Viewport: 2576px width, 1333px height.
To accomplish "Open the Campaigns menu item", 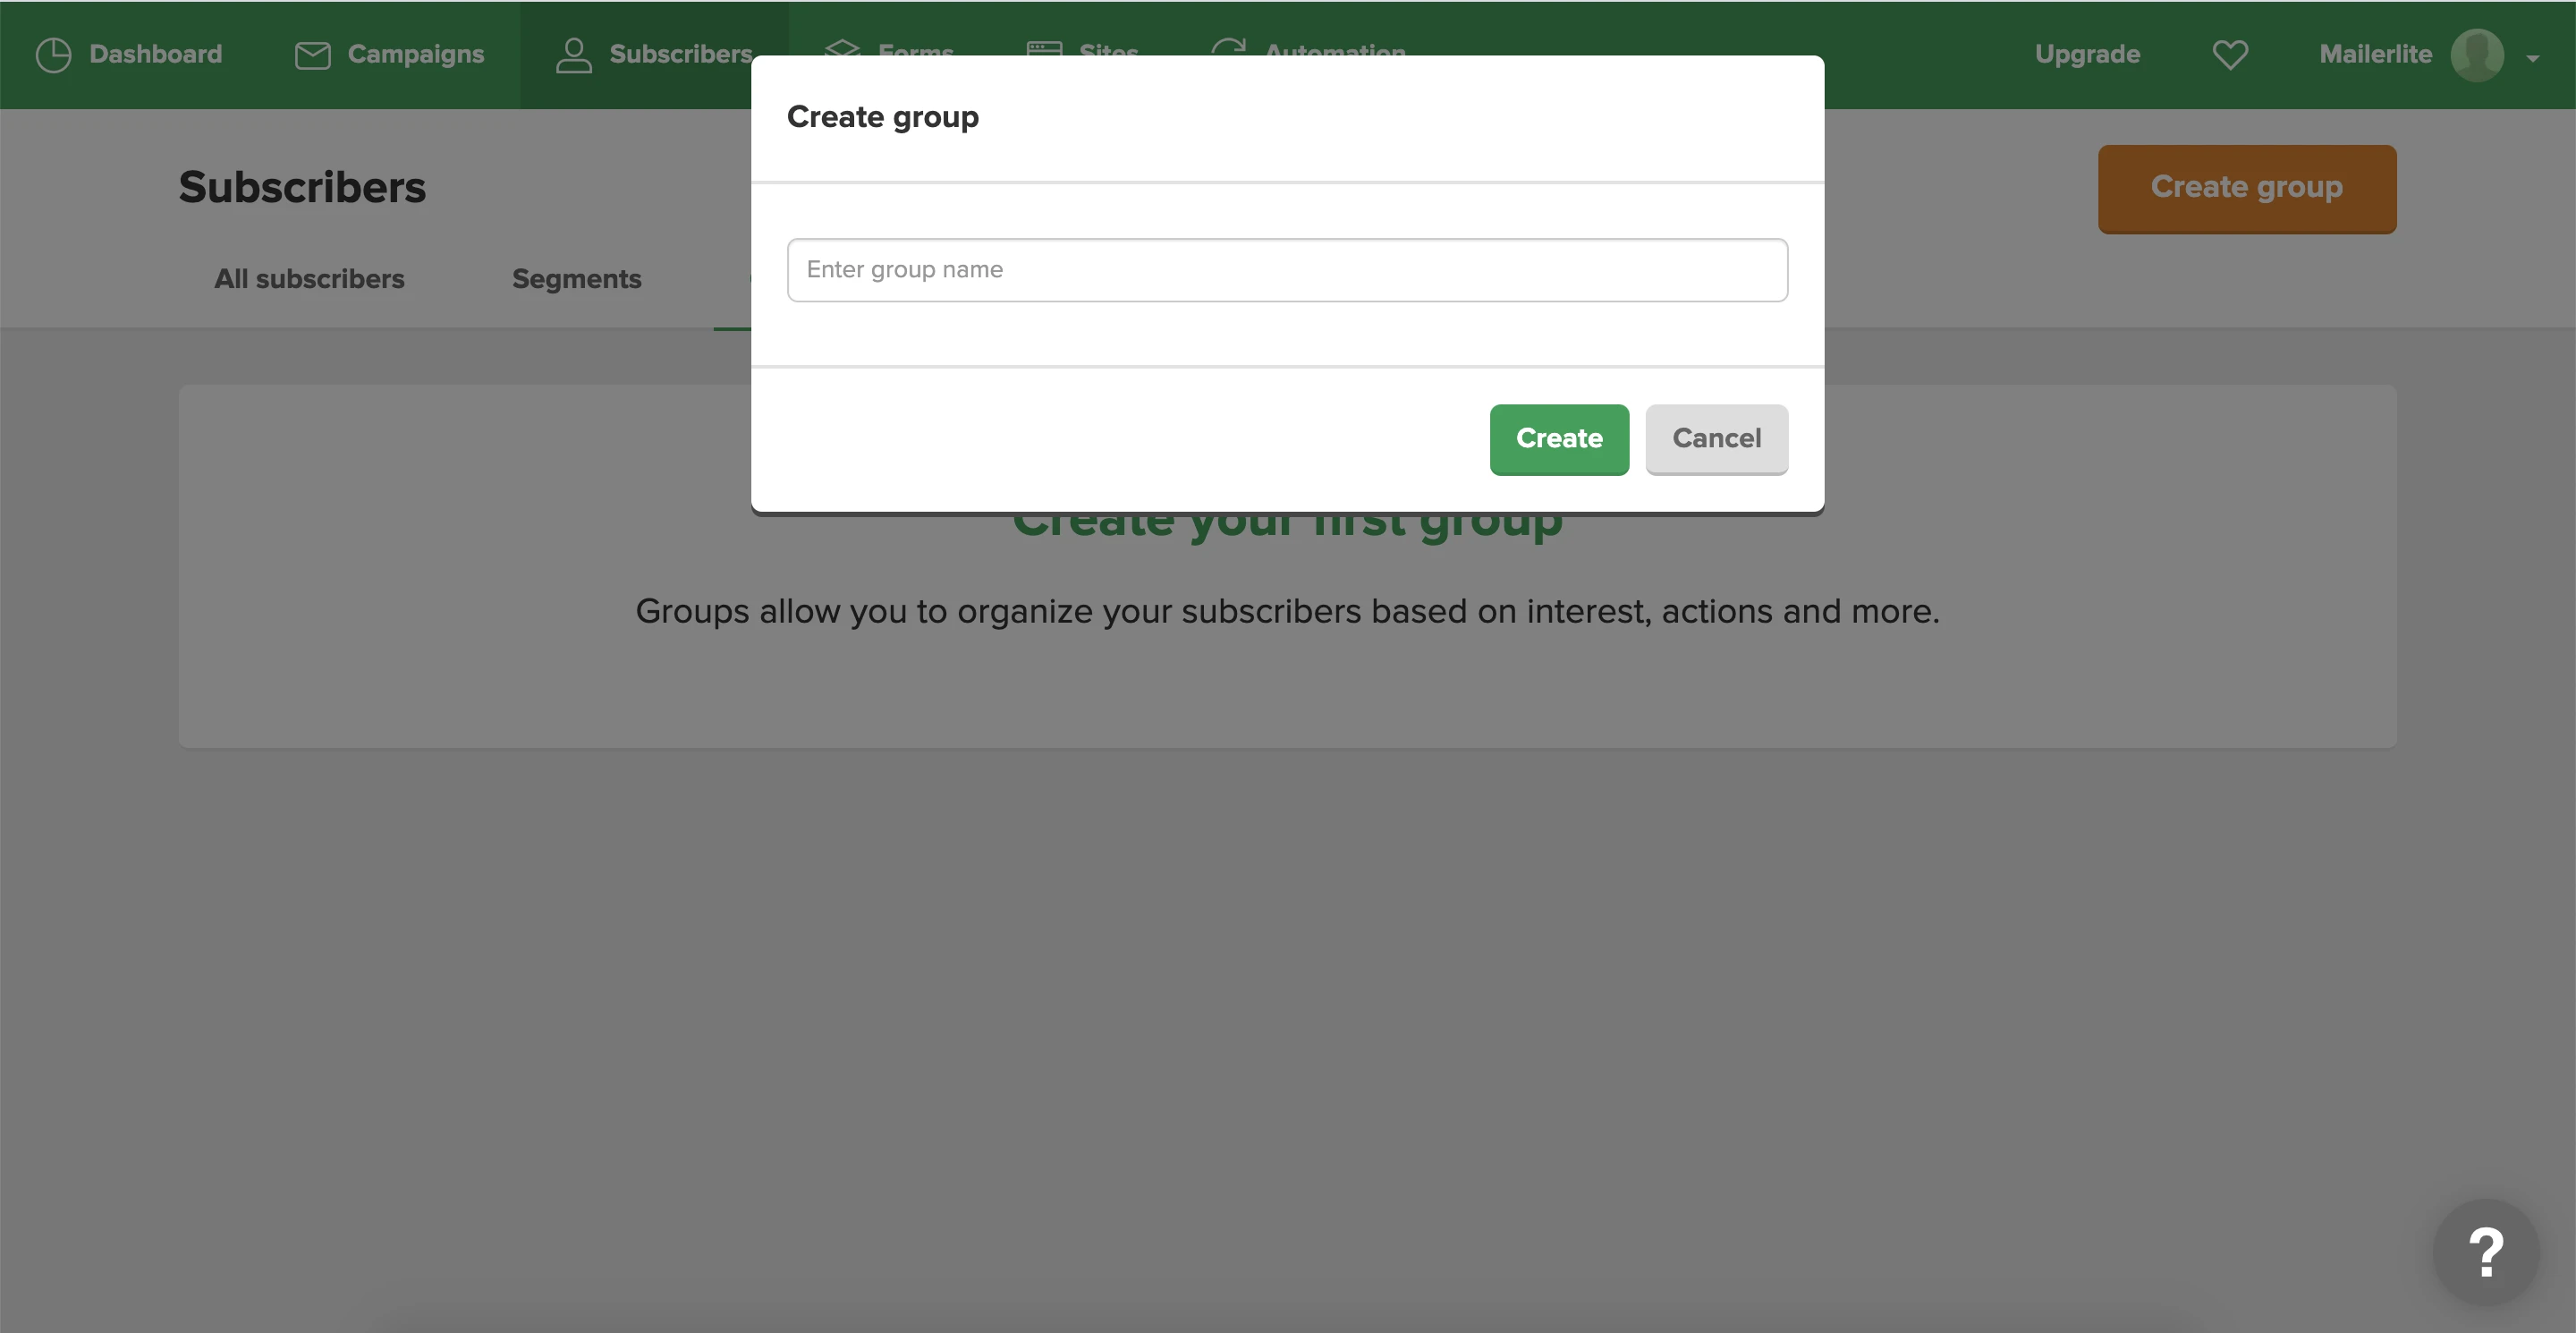I will point(415,55).
